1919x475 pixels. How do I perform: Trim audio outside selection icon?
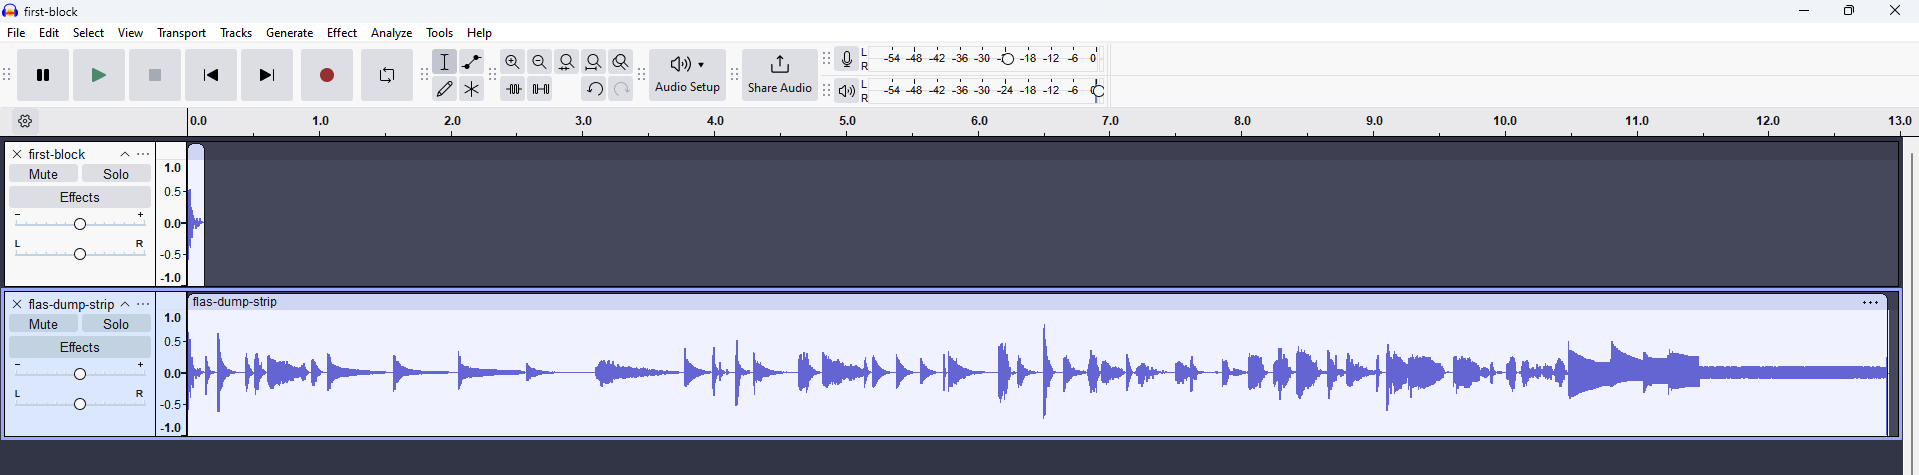point(513,89)
